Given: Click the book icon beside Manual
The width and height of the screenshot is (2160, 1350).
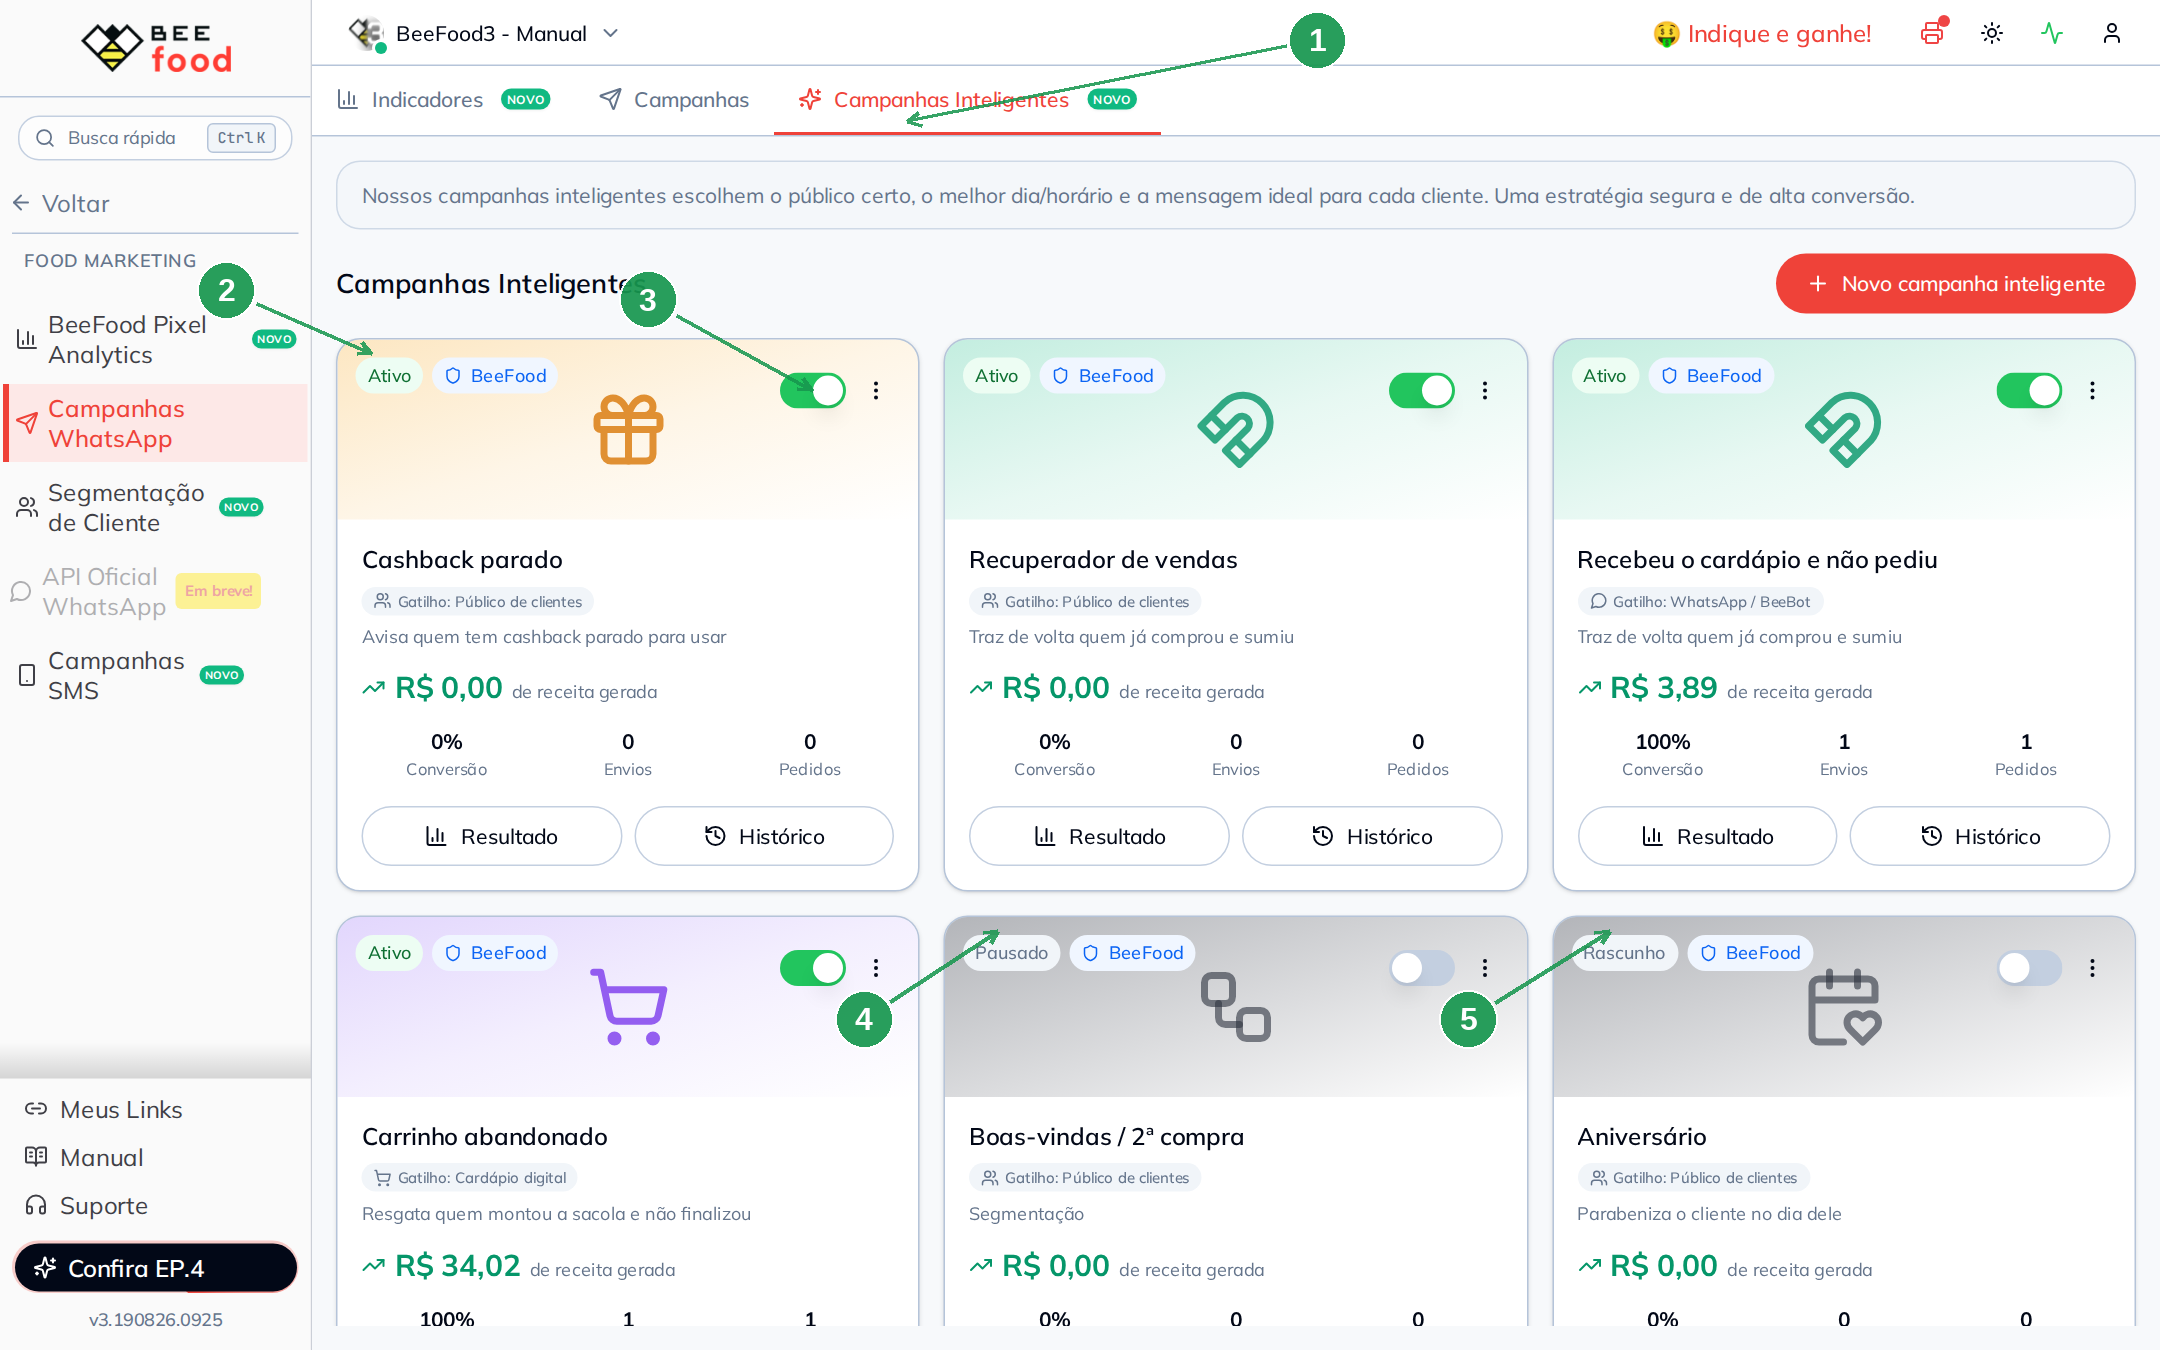Looking at the screenshot, I should point(36,1157).
